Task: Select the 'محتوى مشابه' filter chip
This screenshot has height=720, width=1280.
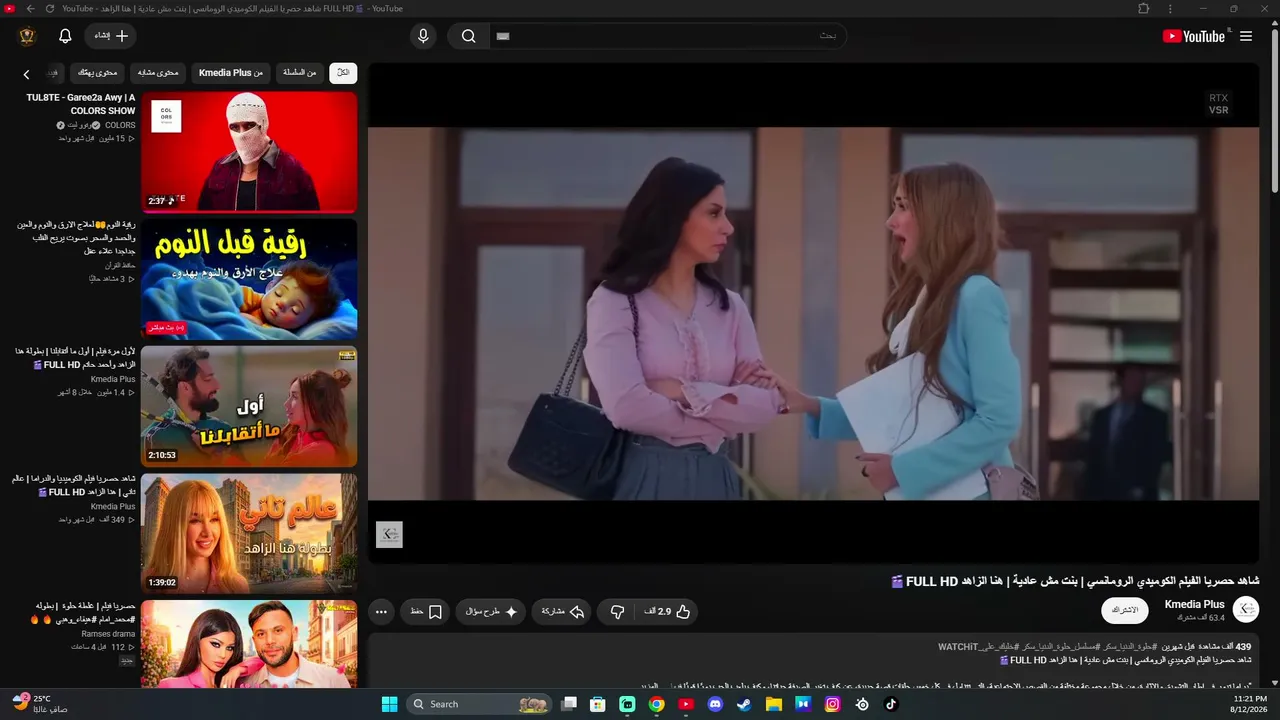Action: click(x=158, y=72)
